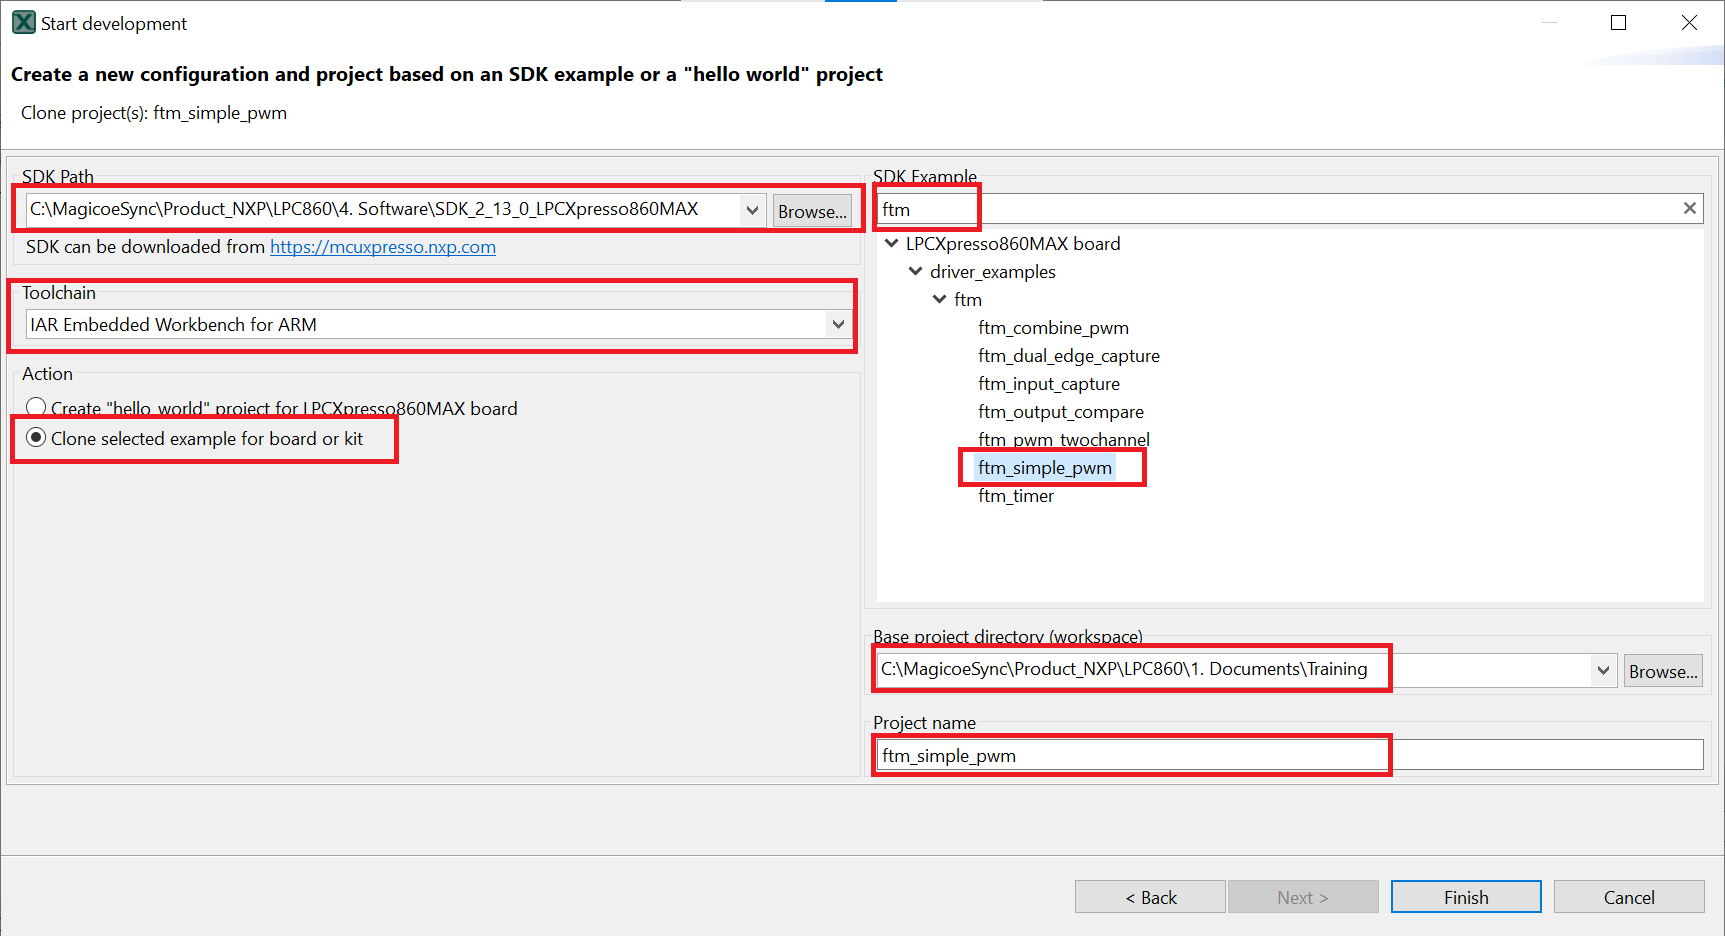Select 'Create hello world project' radio option

(37, 408)
